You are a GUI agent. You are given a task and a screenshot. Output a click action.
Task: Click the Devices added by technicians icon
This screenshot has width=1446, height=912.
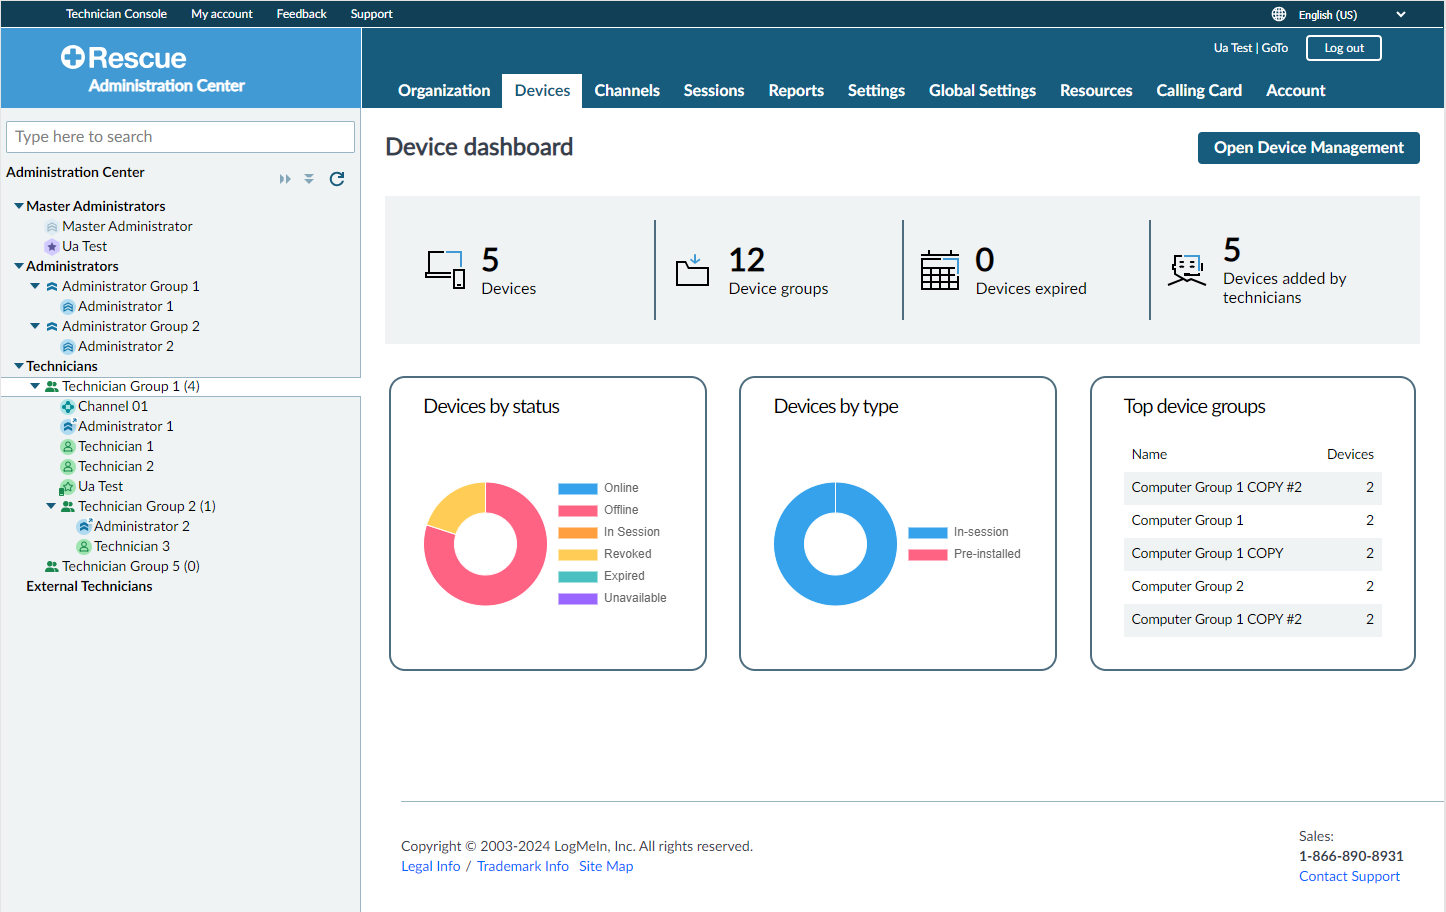pos(1187,268)
